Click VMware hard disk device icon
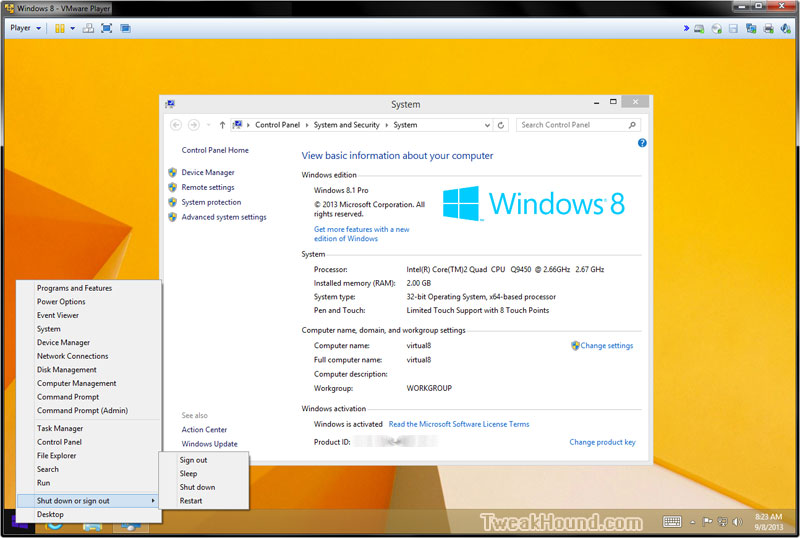800x538 pixels. (699, 29)
